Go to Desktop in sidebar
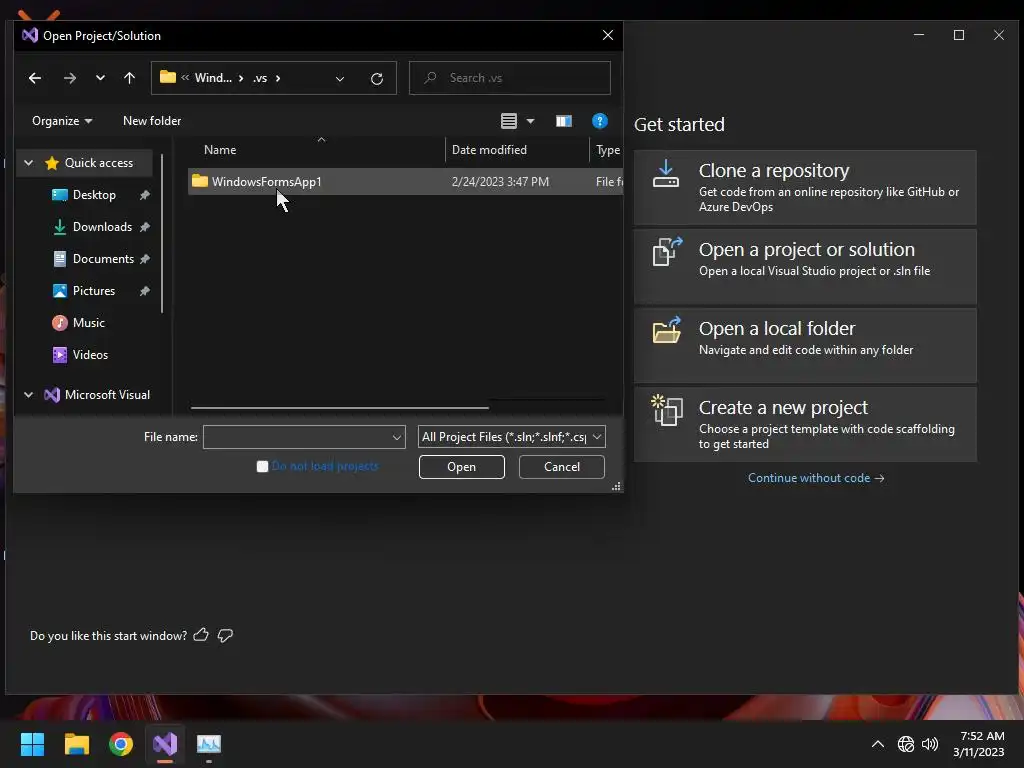The image size is (1024, 768). click(x=94, y=195)
